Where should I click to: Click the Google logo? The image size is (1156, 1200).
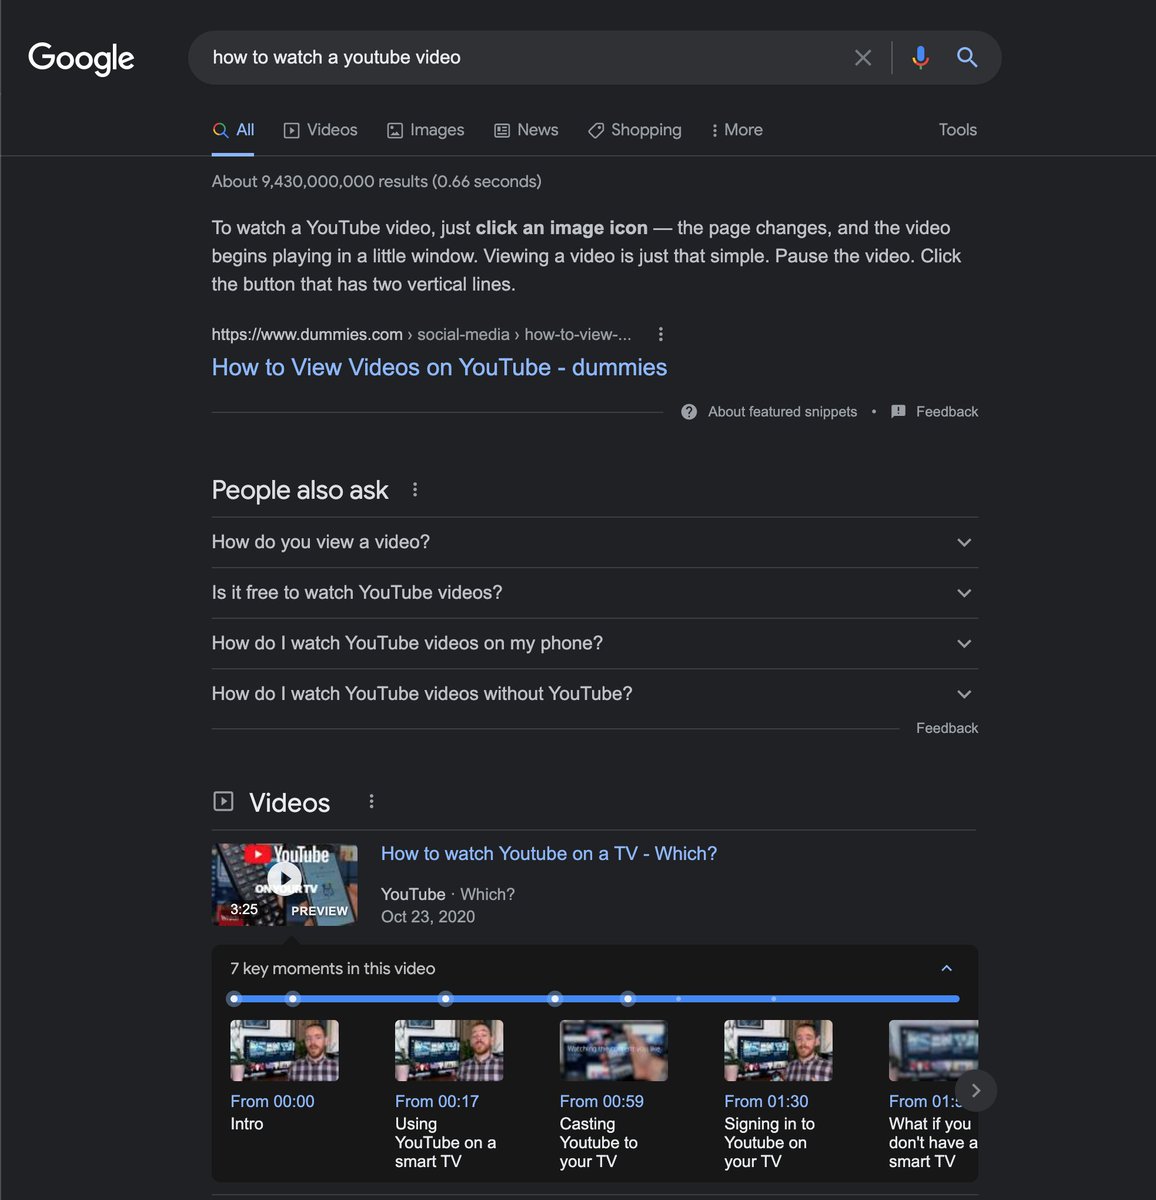tap(81, 58)
